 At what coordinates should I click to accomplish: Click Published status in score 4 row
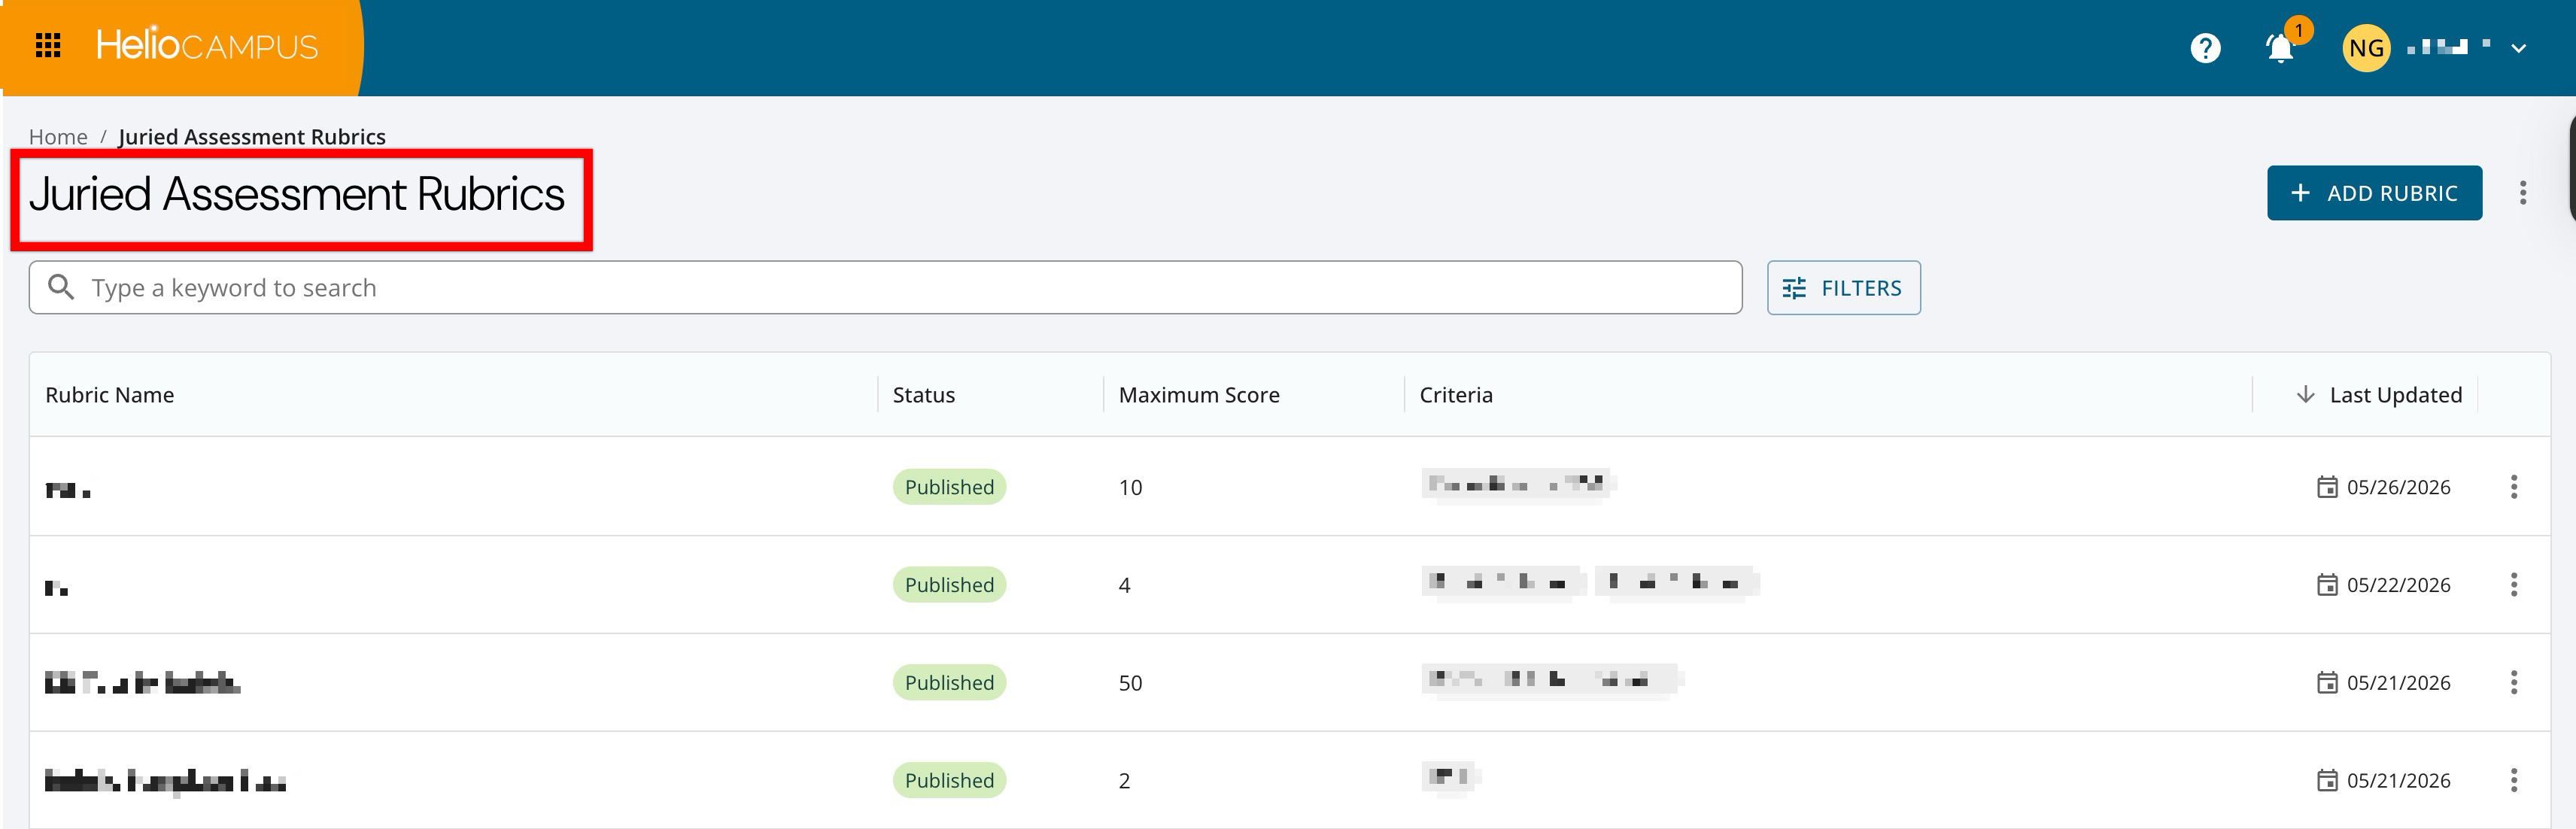[949, 585]
